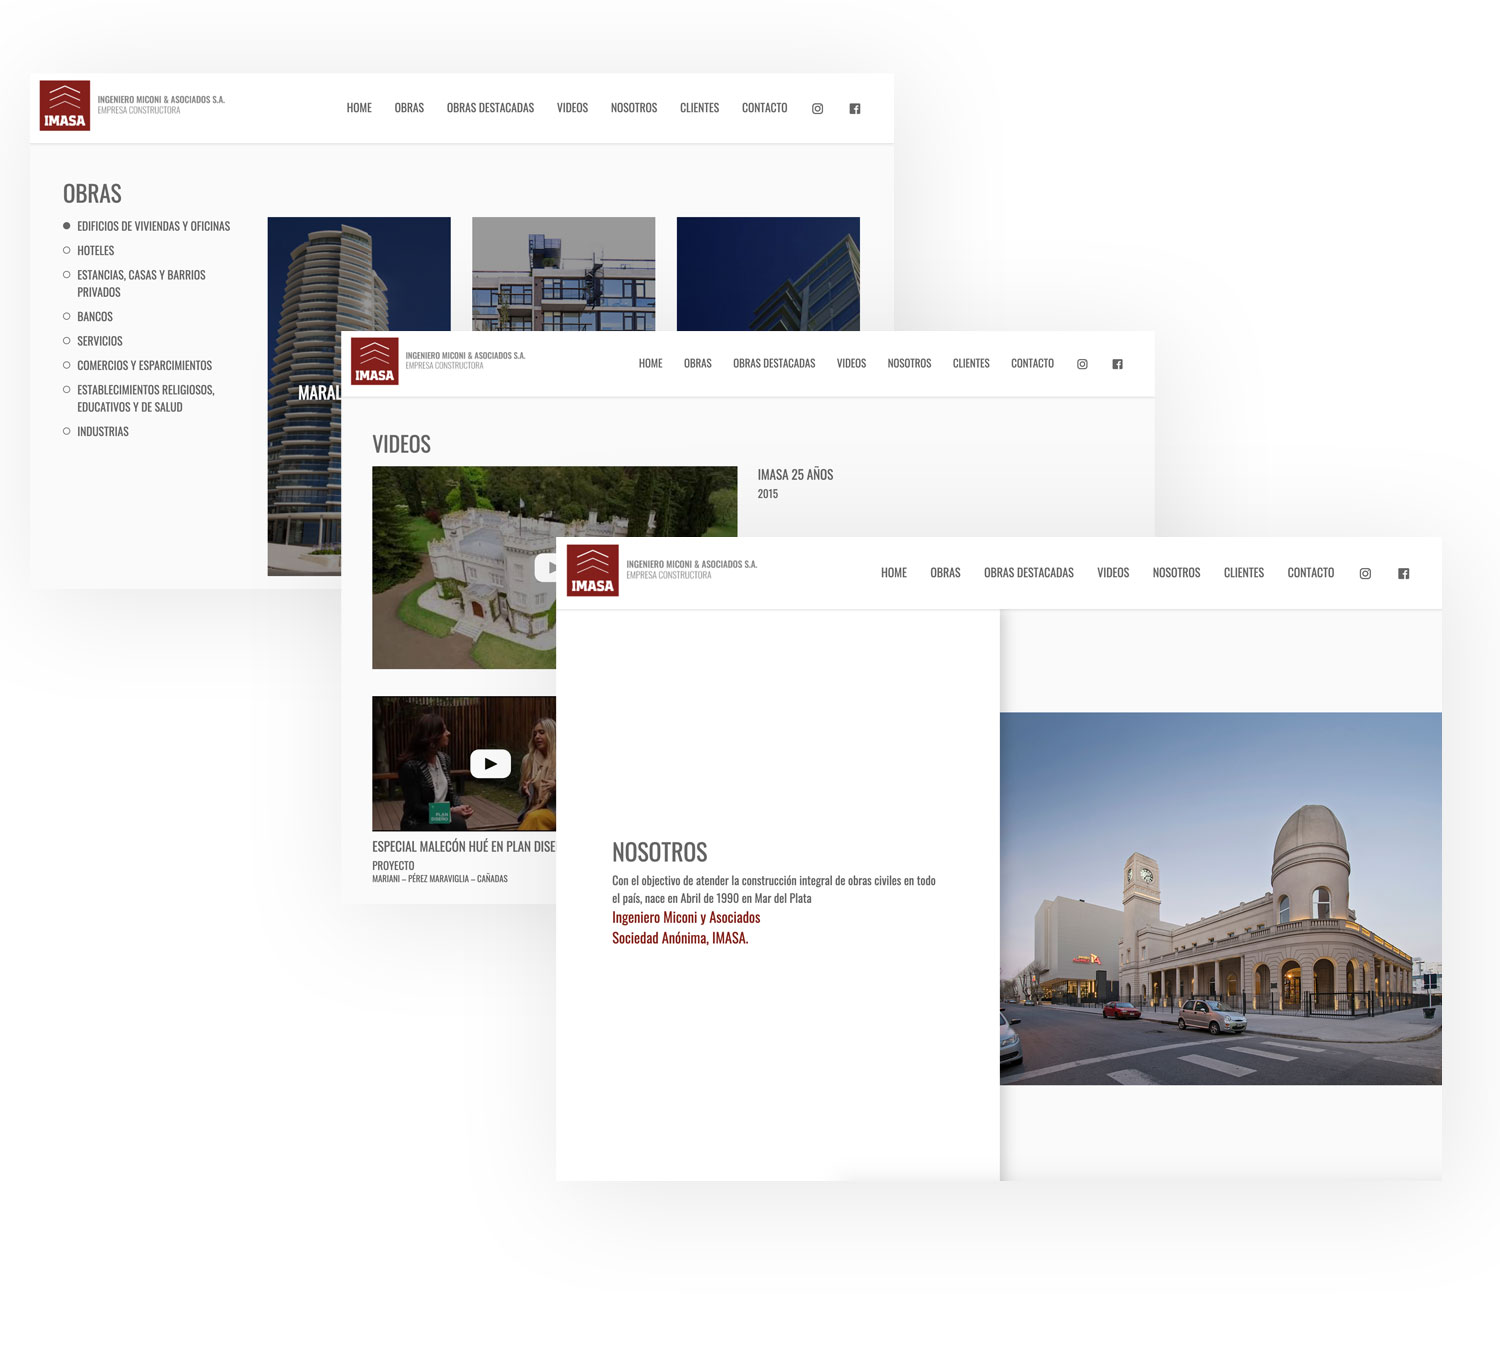The width and height of the screenshot is (1500, 1354).
Task: Select the Bancos category in the Obras list
Action: (95, 317)
